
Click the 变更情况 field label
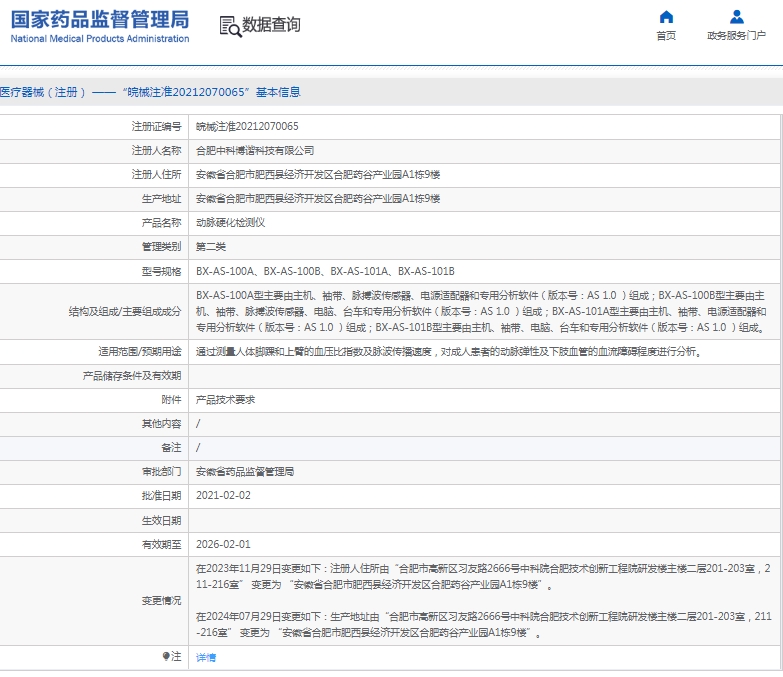pos(161,600)
